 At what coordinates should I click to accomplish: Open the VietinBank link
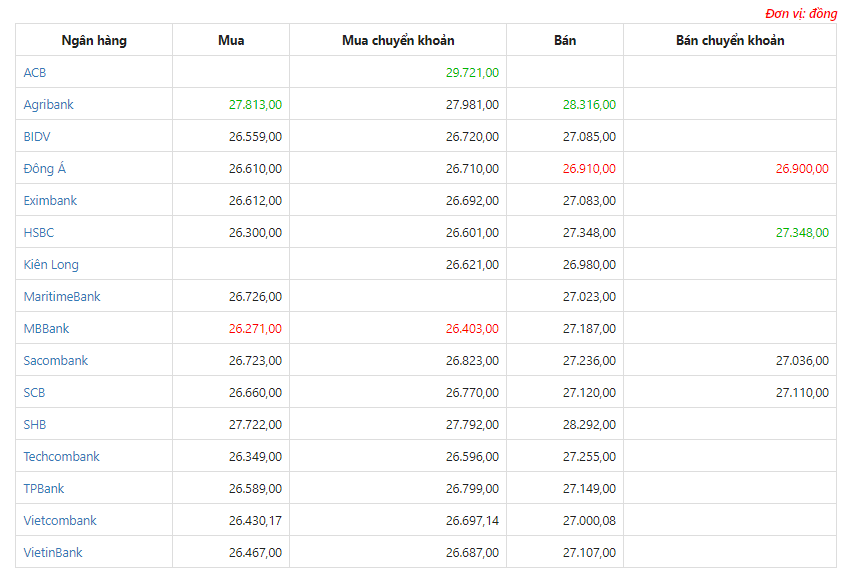52,552
